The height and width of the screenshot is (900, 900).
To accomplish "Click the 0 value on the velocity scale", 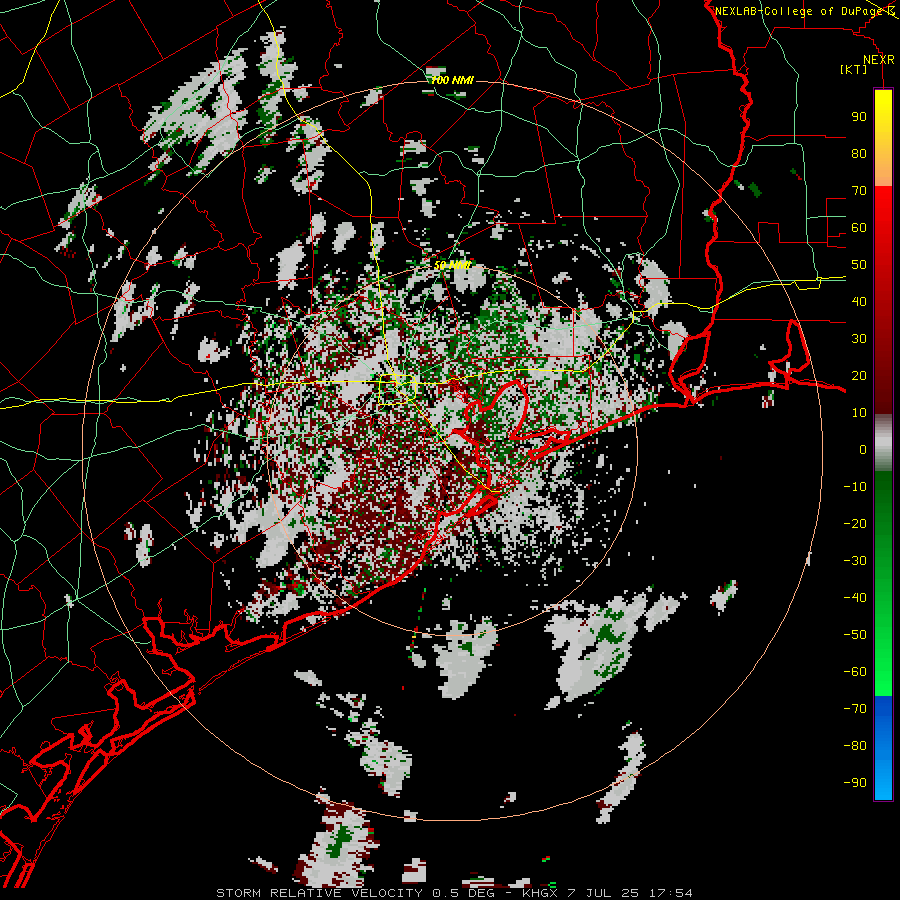I will coord(863,450).
